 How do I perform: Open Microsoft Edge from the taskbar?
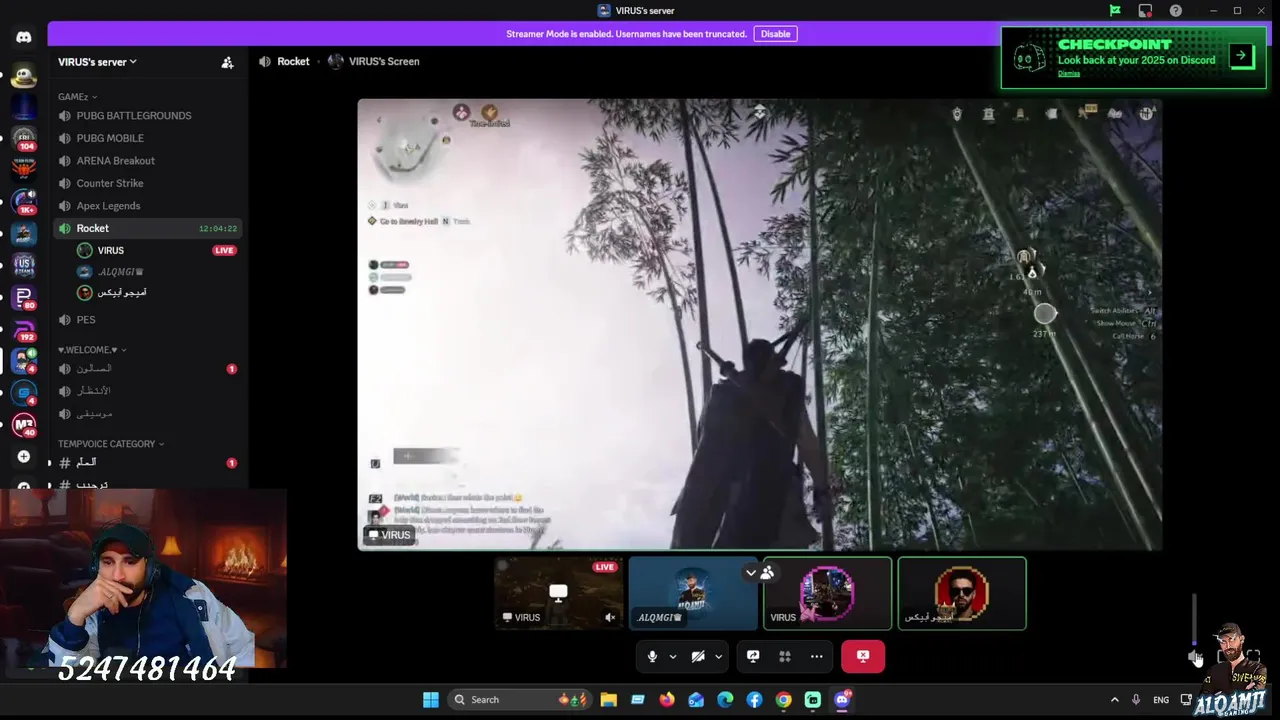pyautogui.click(x=725, y=700)
